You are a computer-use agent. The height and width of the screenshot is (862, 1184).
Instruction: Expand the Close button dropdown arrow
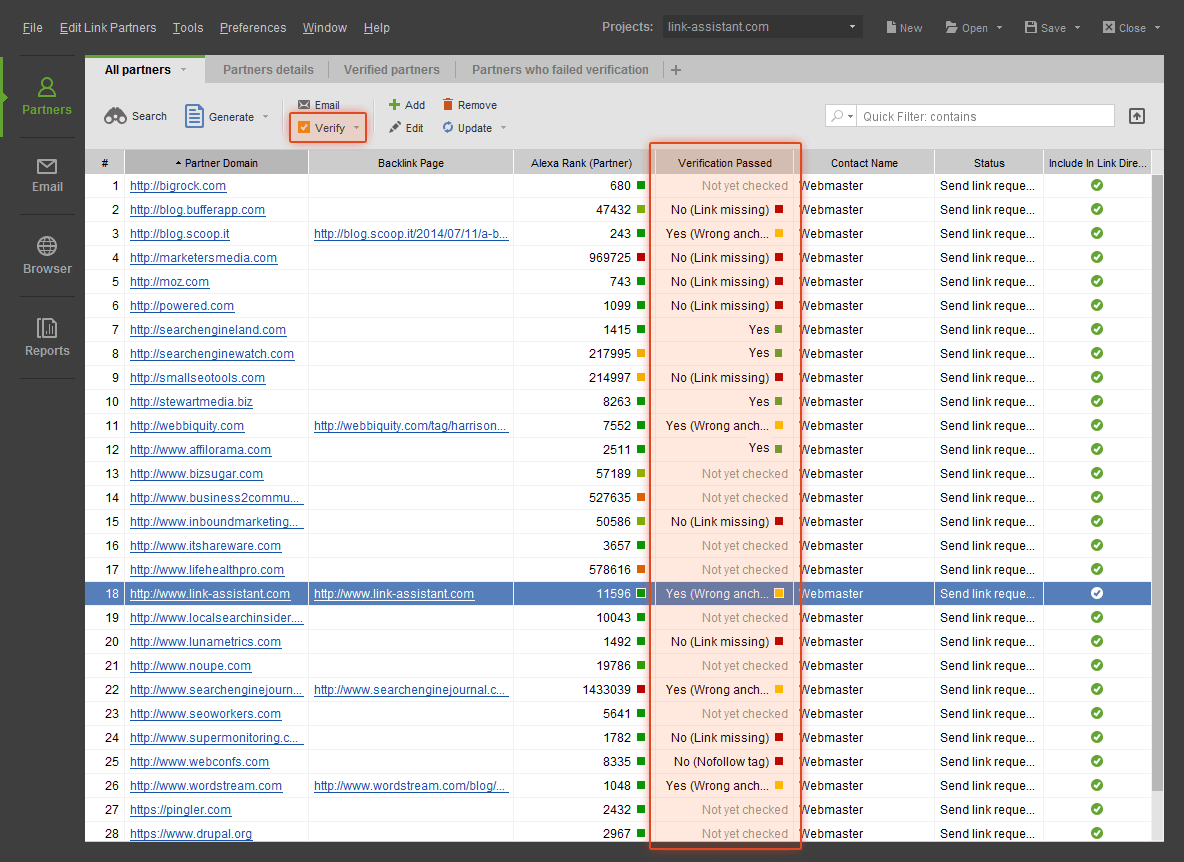click(x=1157, y=28)
